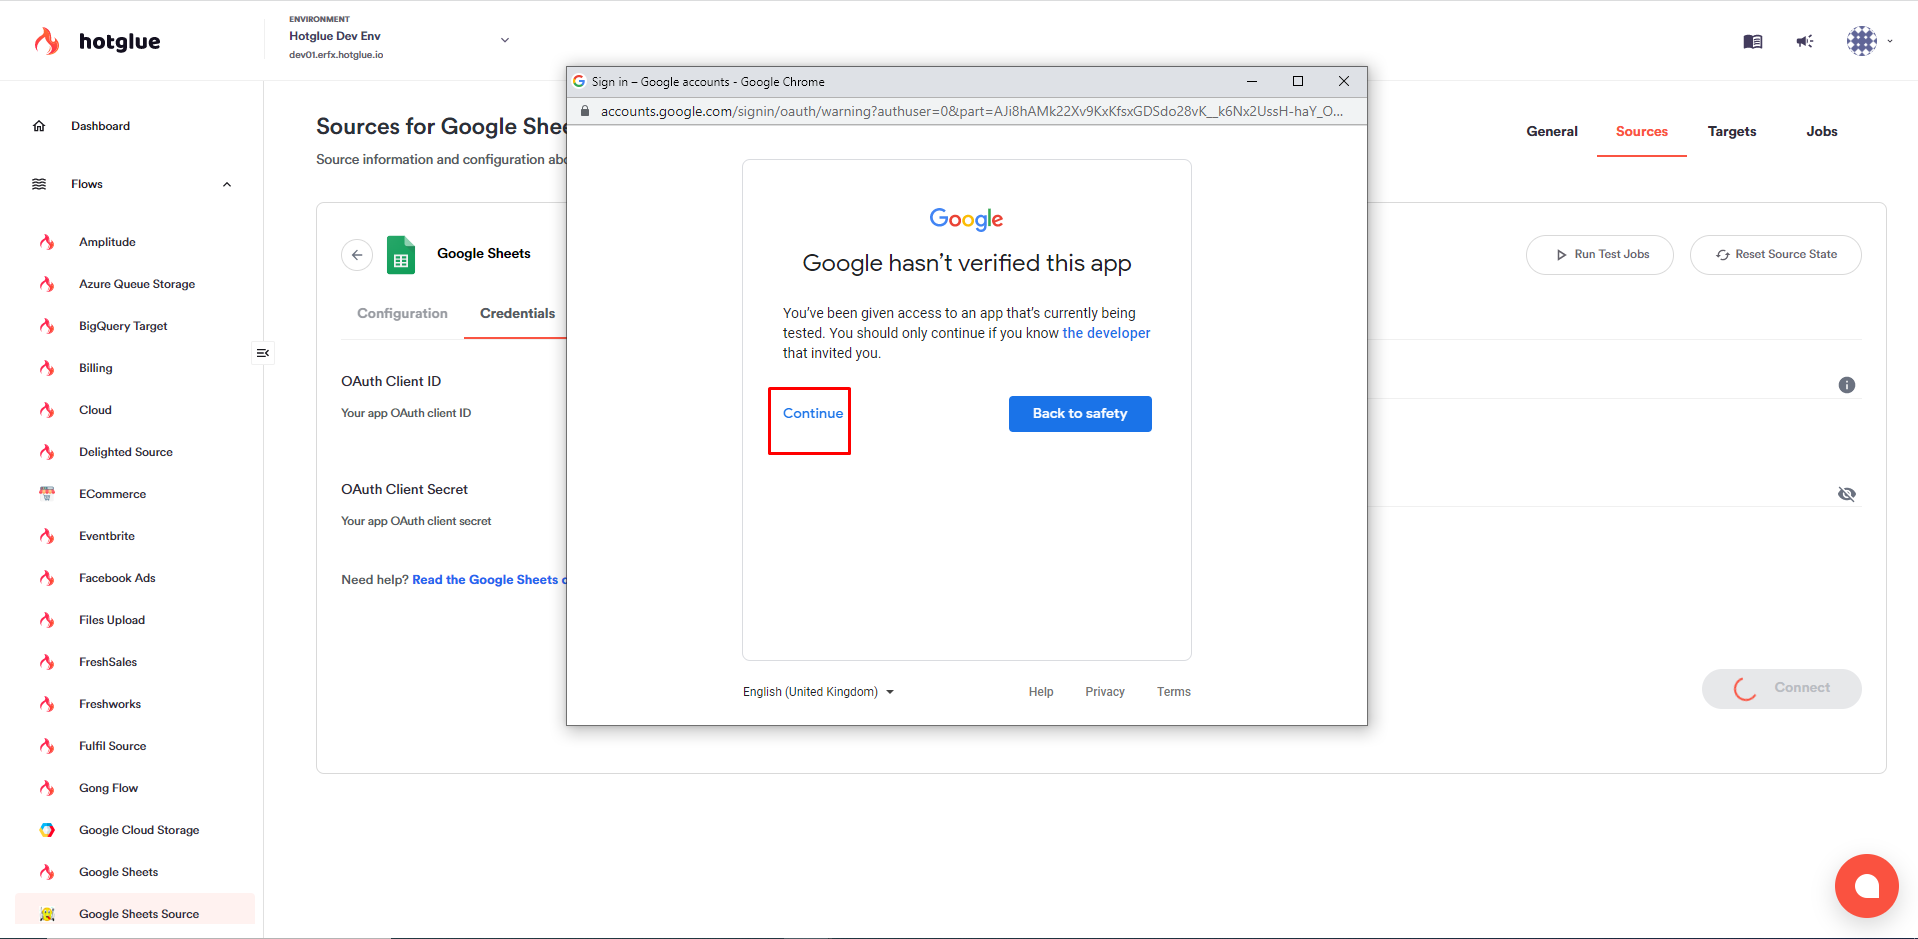Open the Google Sheets flow in sidebar
This screenshot has width=1918, height=939.
pyautogui.click(x=118, y=872)
